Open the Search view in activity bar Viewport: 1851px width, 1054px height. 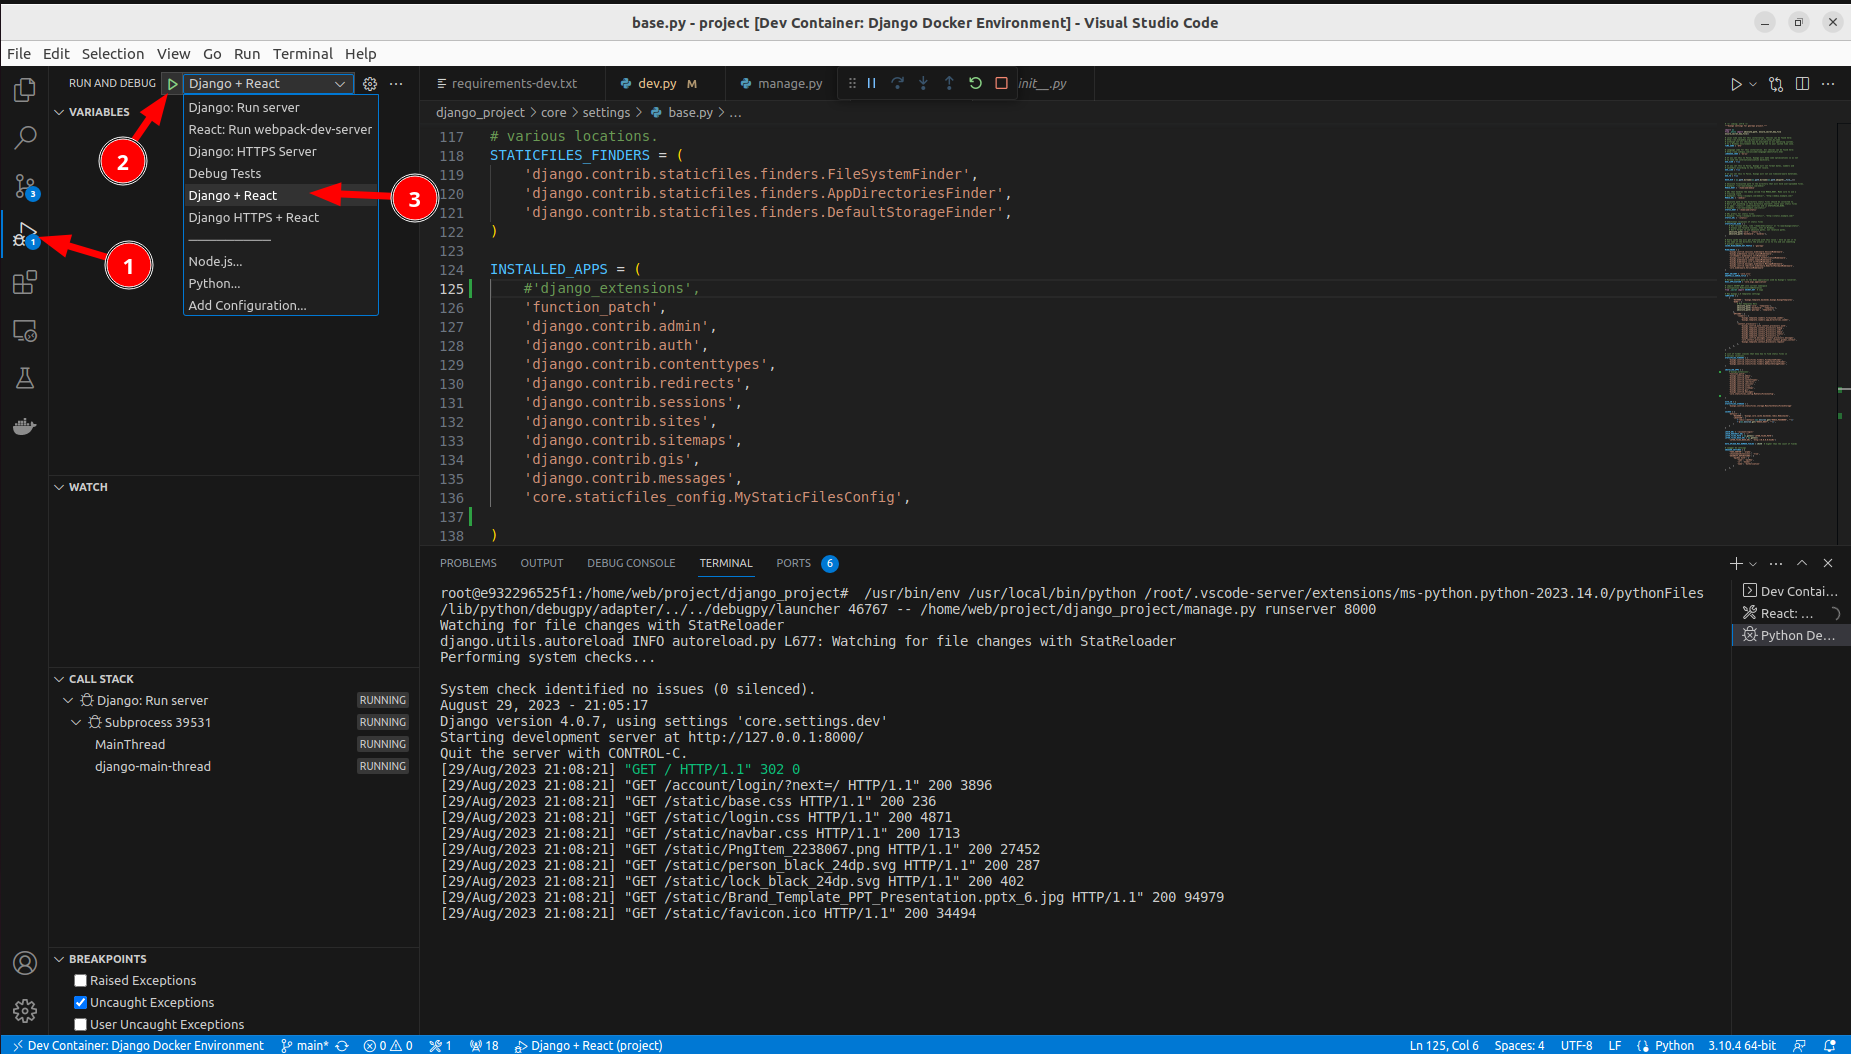coord(25,138)
